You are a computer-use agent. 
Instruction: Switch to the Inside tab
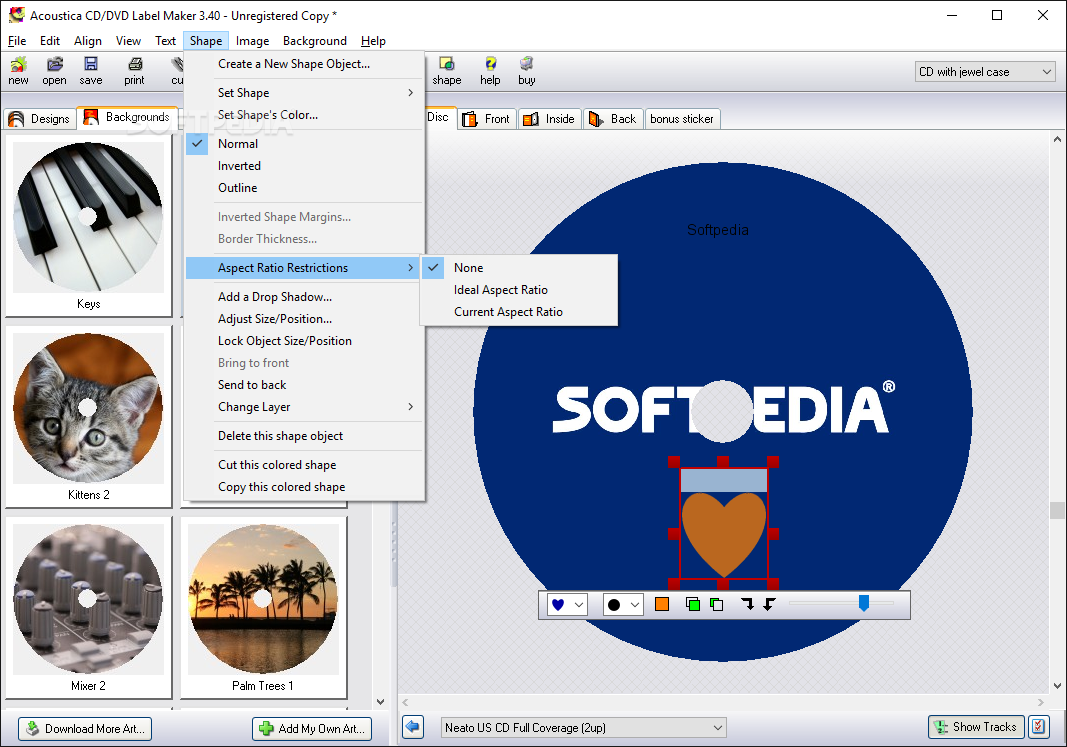[549, 119]
